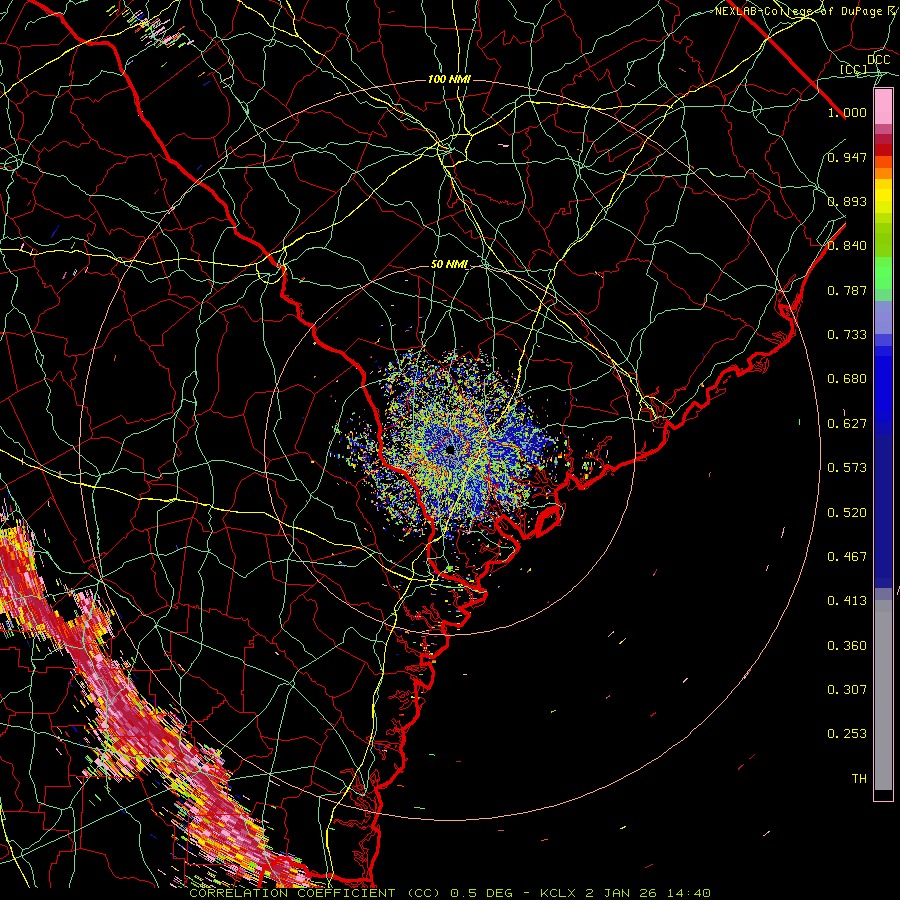Click the 0.520 scale value
Viewport: 900px width, 900px height.
tap(847, 513)
